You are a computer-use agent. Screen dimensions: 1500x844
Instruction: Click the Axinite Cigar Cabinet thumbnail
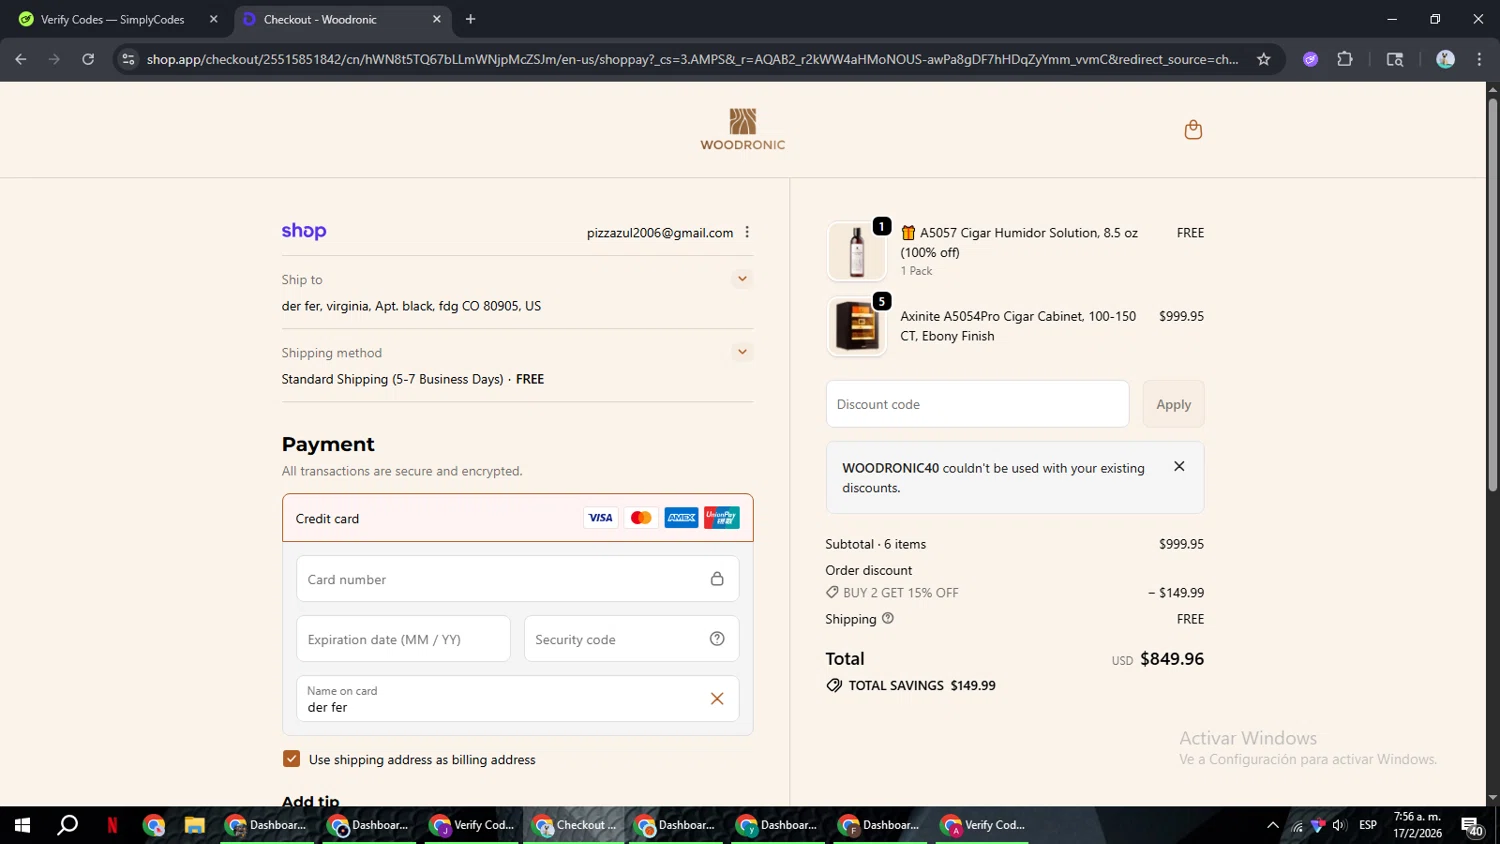[857, 326]
